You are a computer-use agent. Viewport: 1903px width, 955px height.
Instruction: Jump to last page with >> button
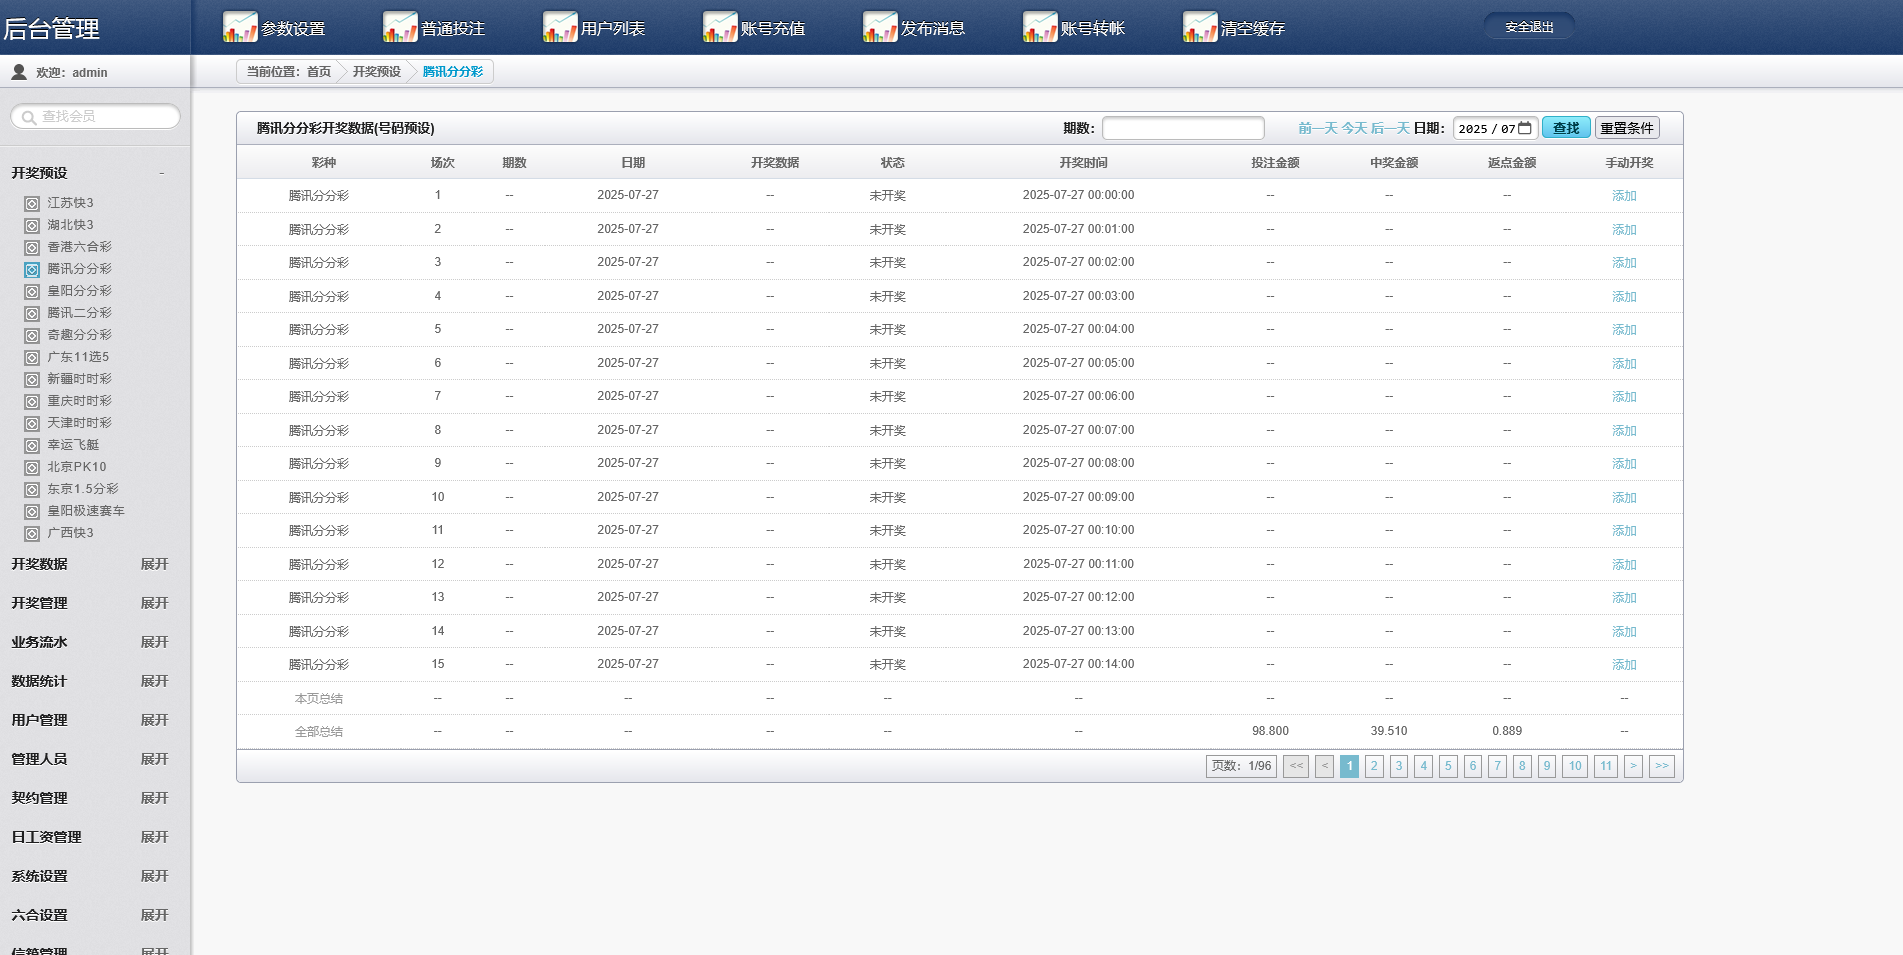click(1662, 766)
